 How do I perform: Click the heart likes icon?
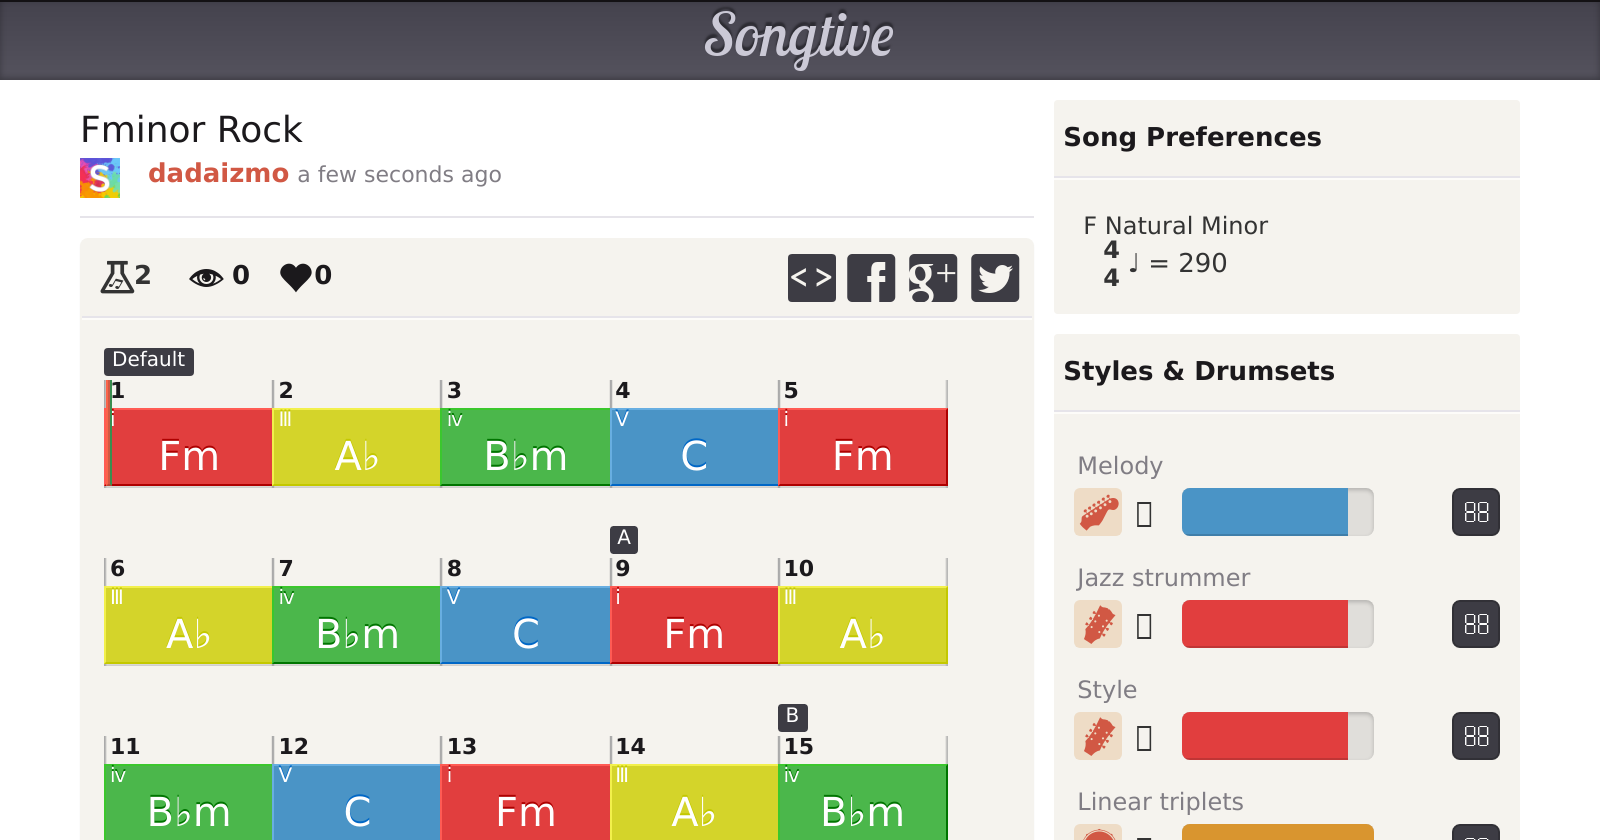(296, 276)
